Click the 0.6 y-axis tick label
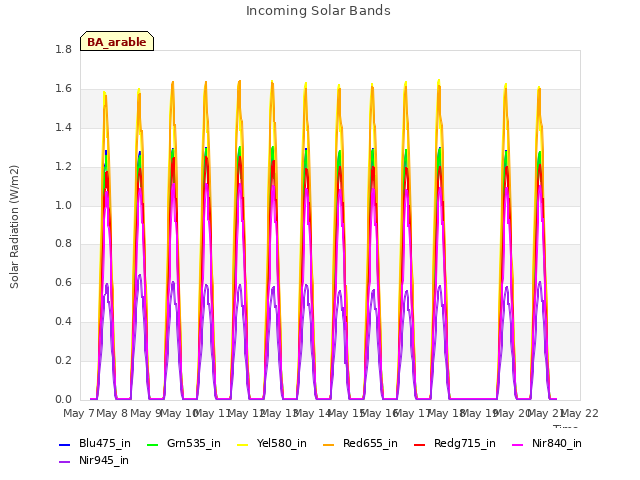The image size is (640, 480). (63, 282)
